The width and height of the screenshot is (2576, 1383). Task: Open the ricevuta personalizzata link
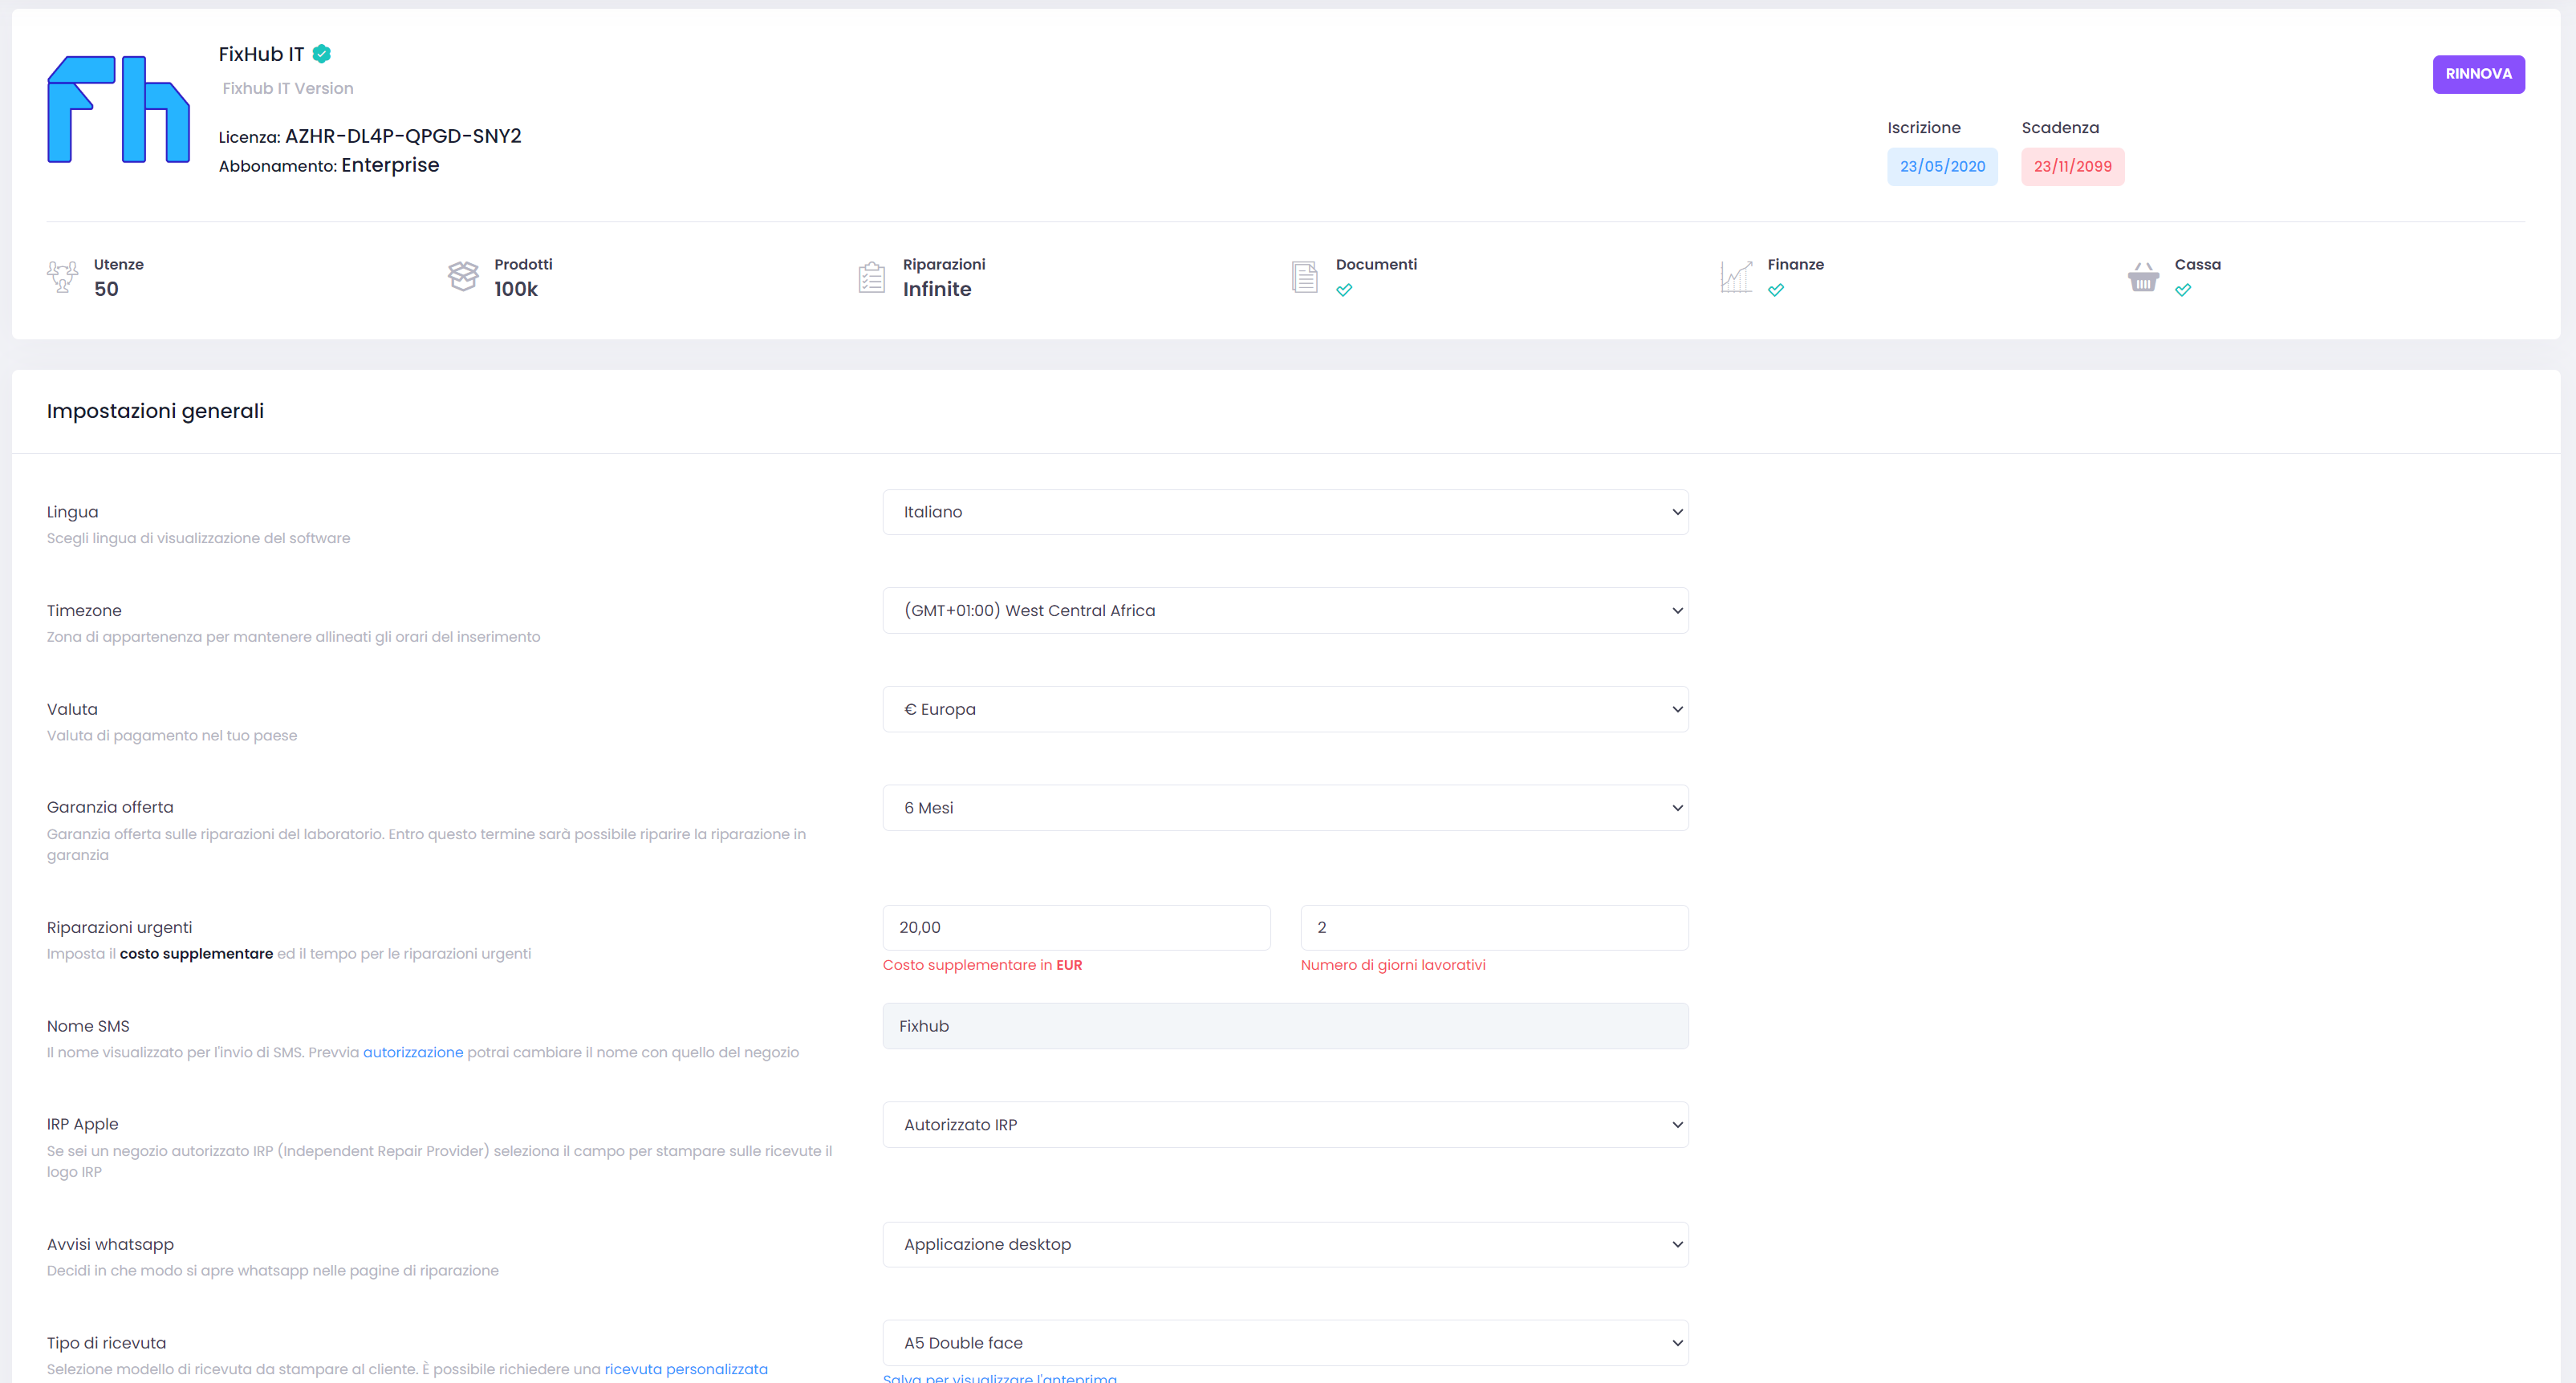pyautogui.click(x=686, y=1369)
